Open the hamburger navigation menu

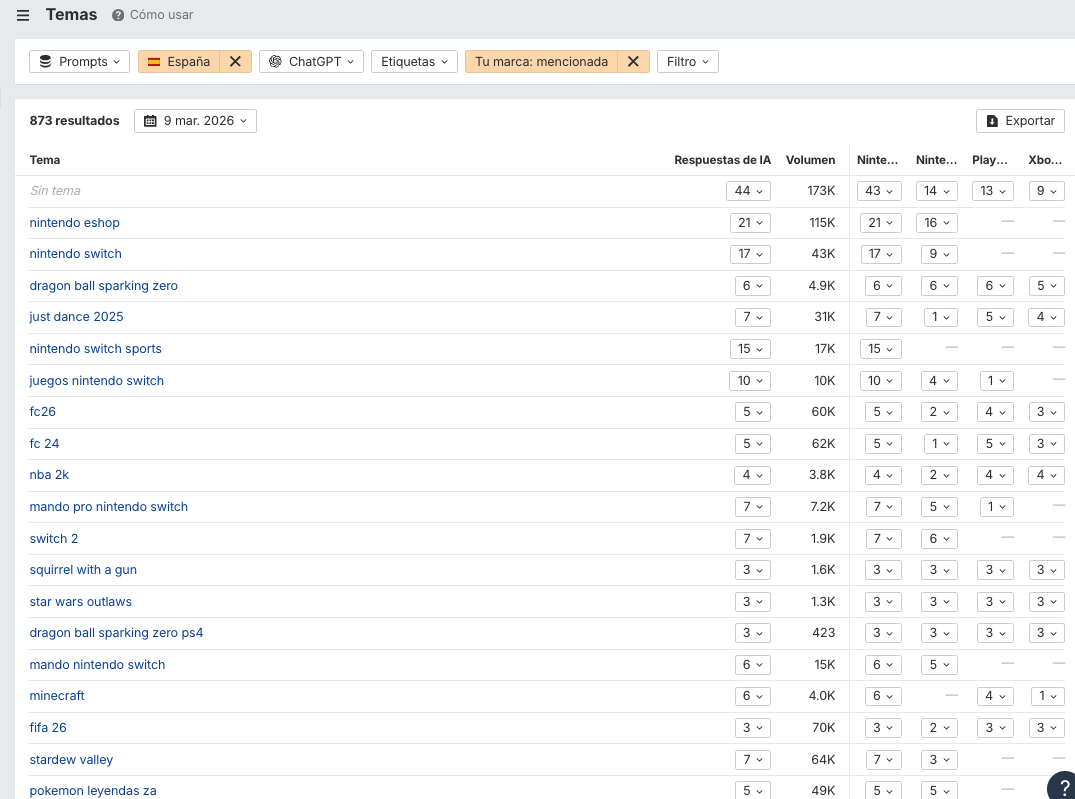(23, 15)
